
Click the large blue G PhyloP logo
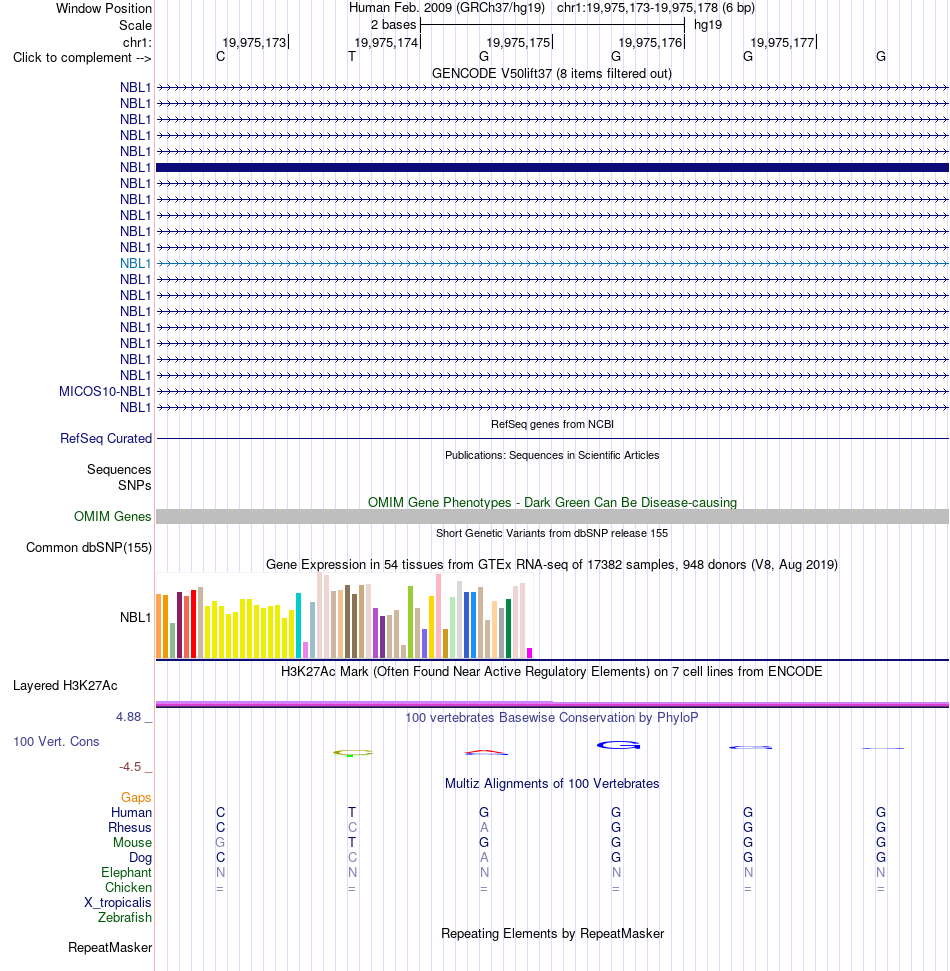click(x=618, y=745)
